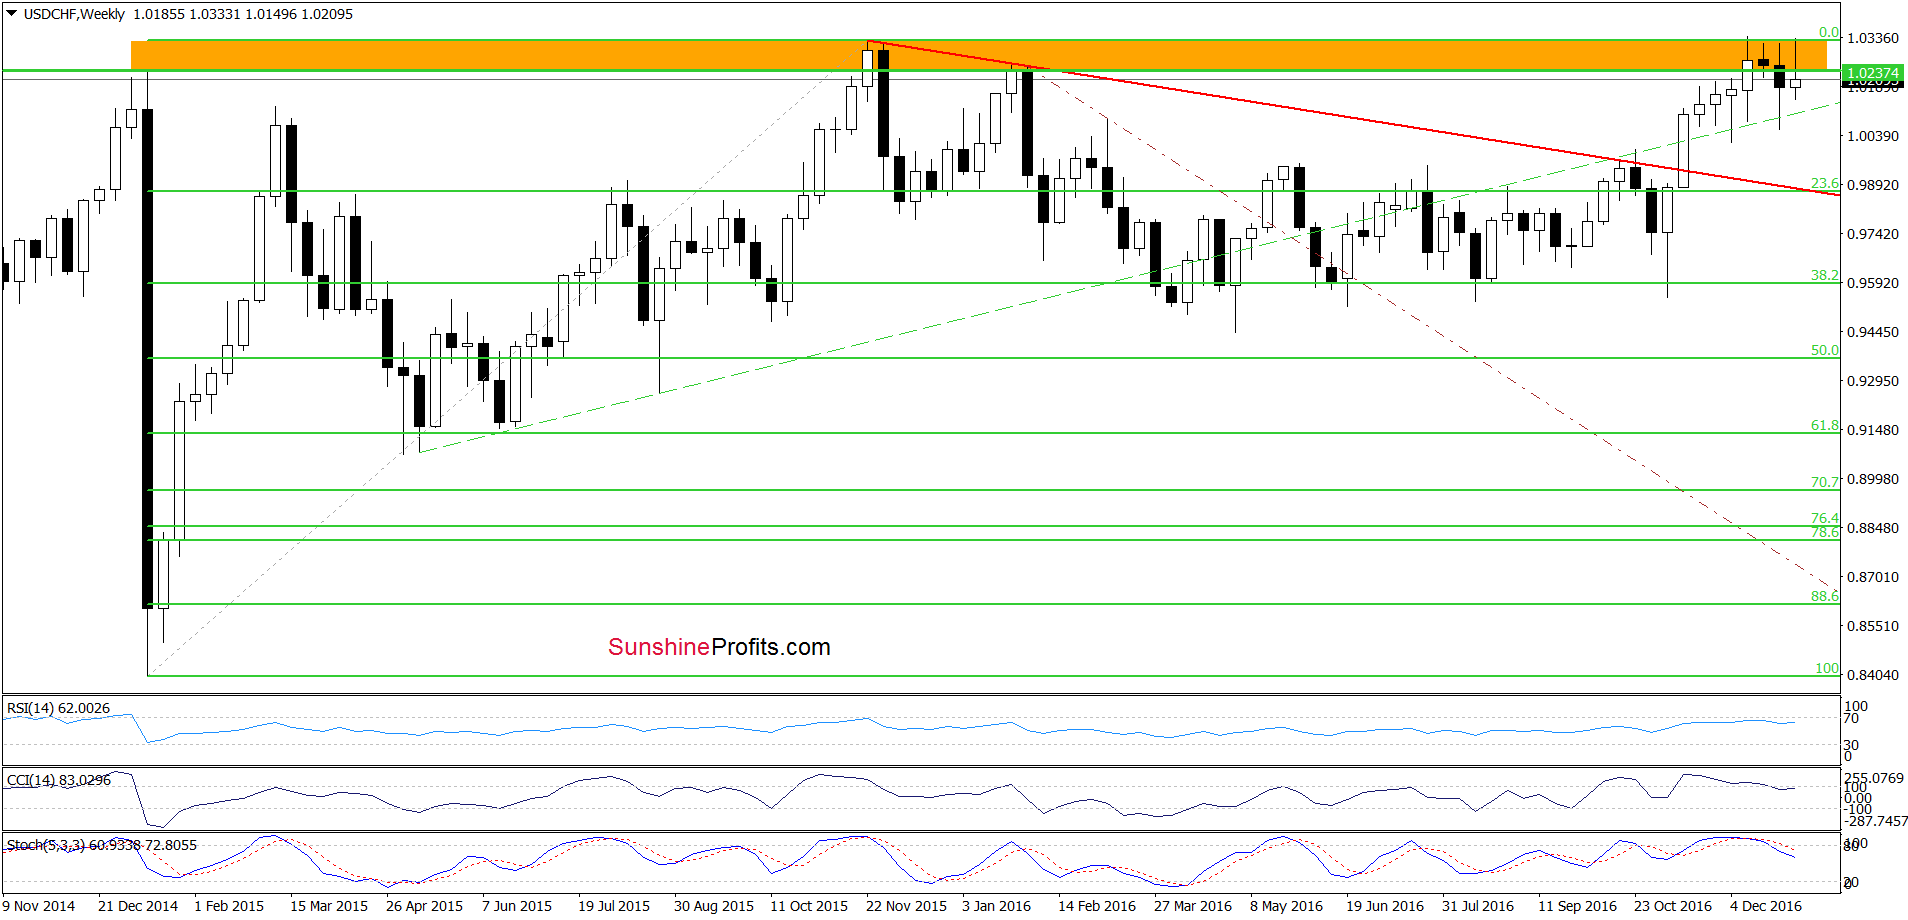Click the 0.95920 price axis label
This screenshot has width=1908, height=920.
(1872, 283)
